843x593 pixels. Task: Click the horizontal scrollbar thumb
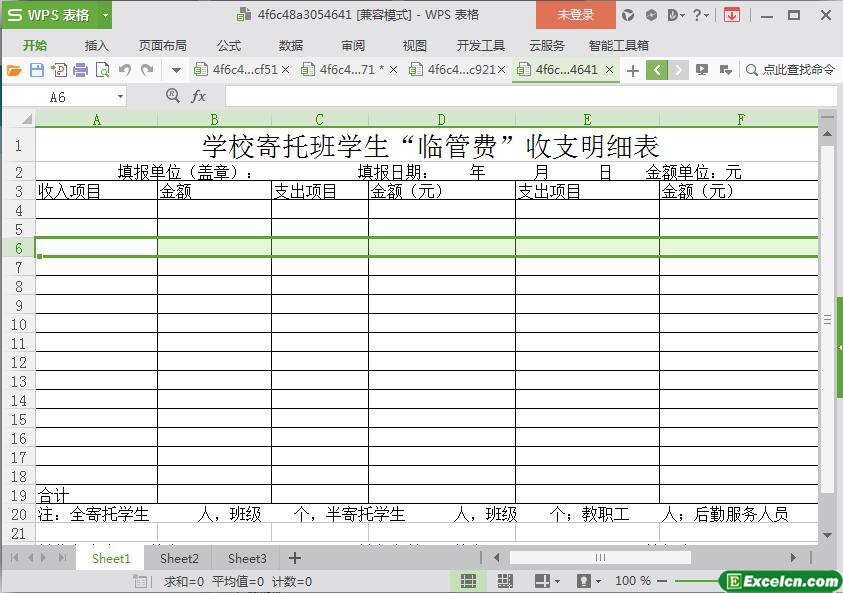pyautogui.click(x=600, y=558)
